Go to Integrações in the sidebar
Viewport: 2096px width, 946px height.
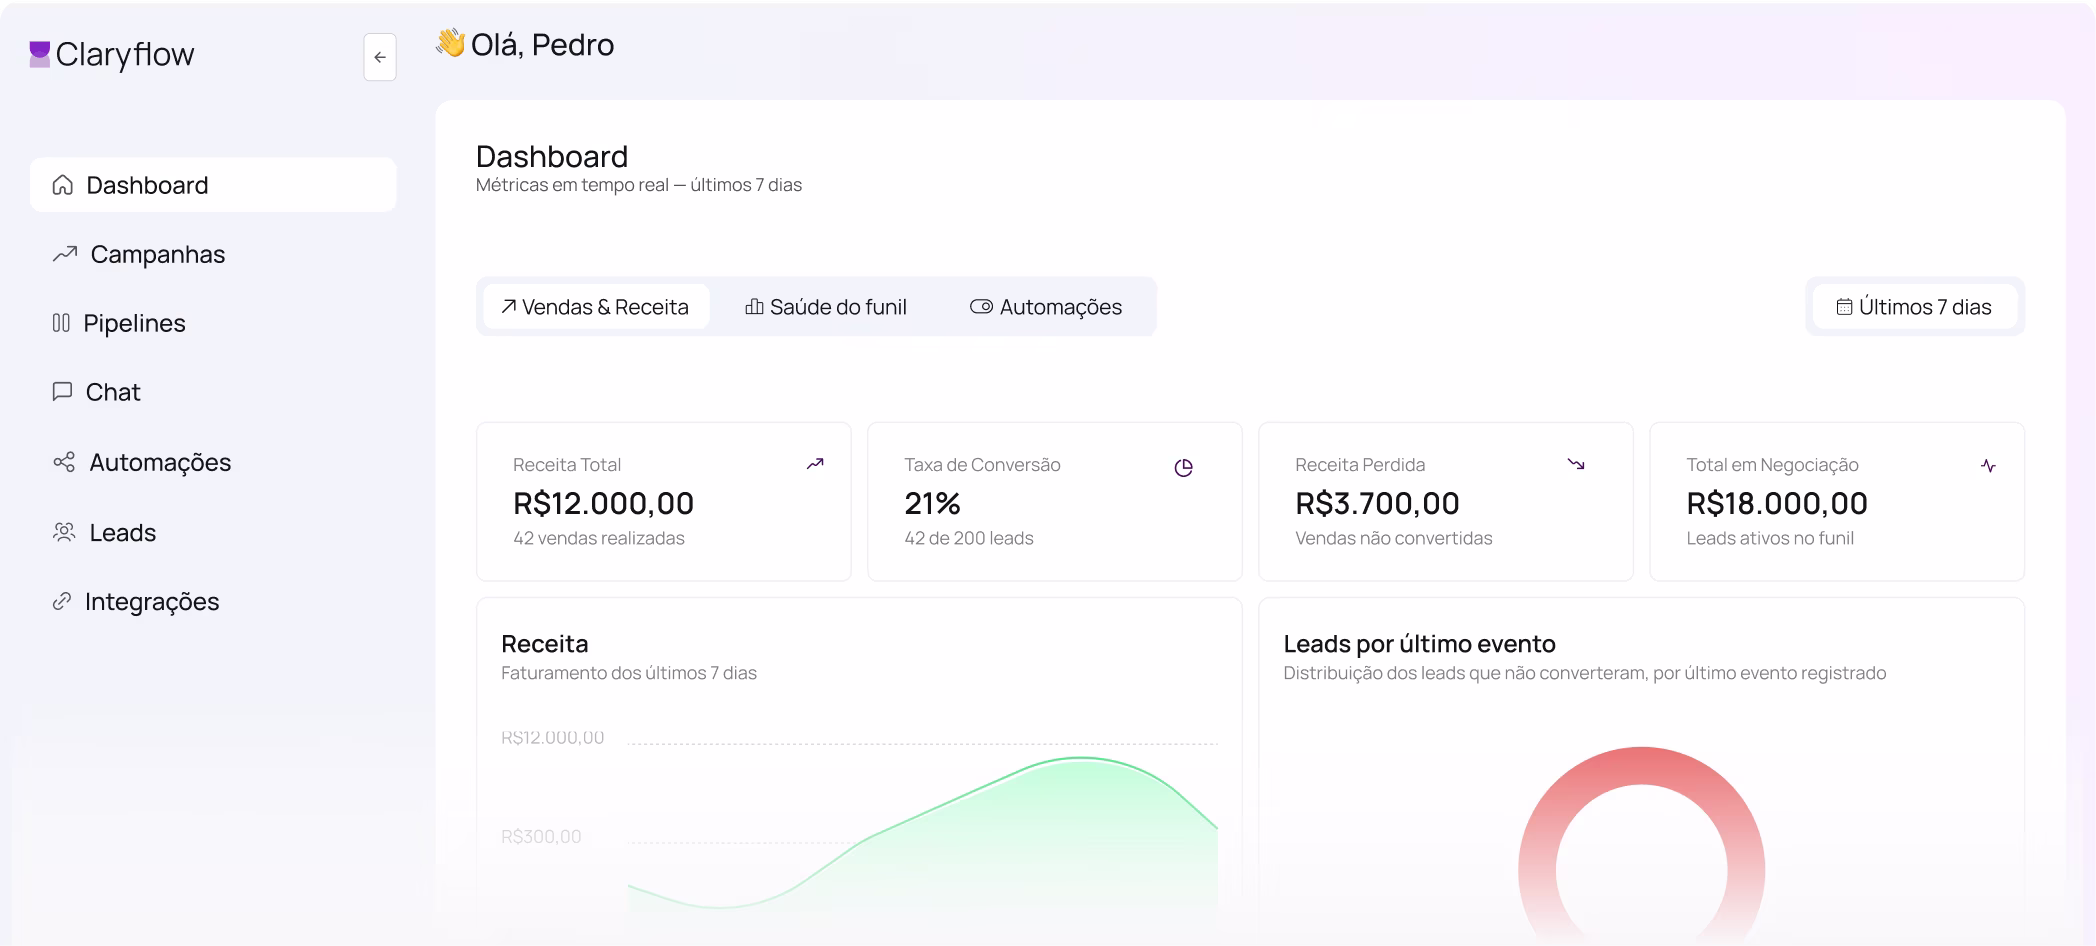pyautogui.click(x=213, y=601)
